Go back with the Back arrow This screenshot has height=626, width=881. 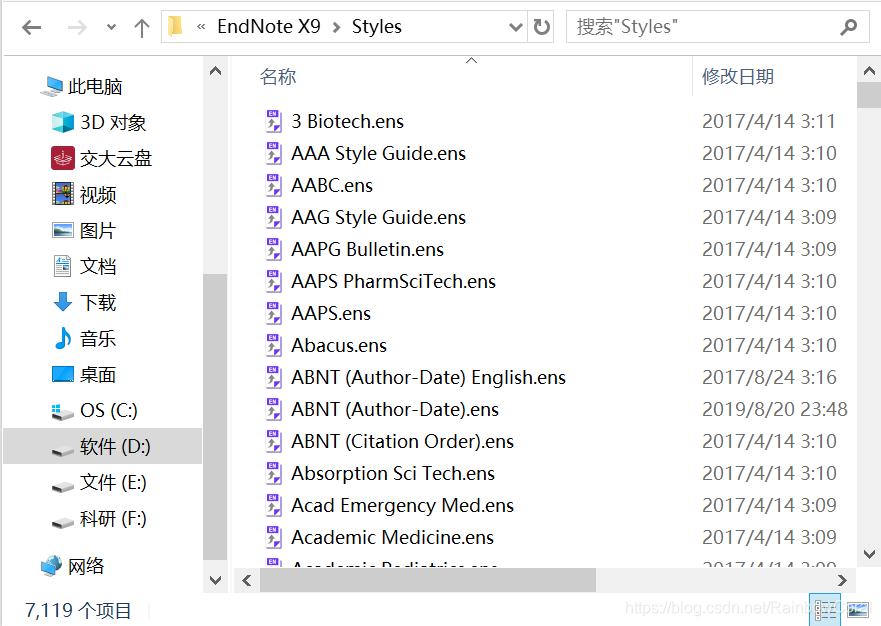tap(31, 27)
